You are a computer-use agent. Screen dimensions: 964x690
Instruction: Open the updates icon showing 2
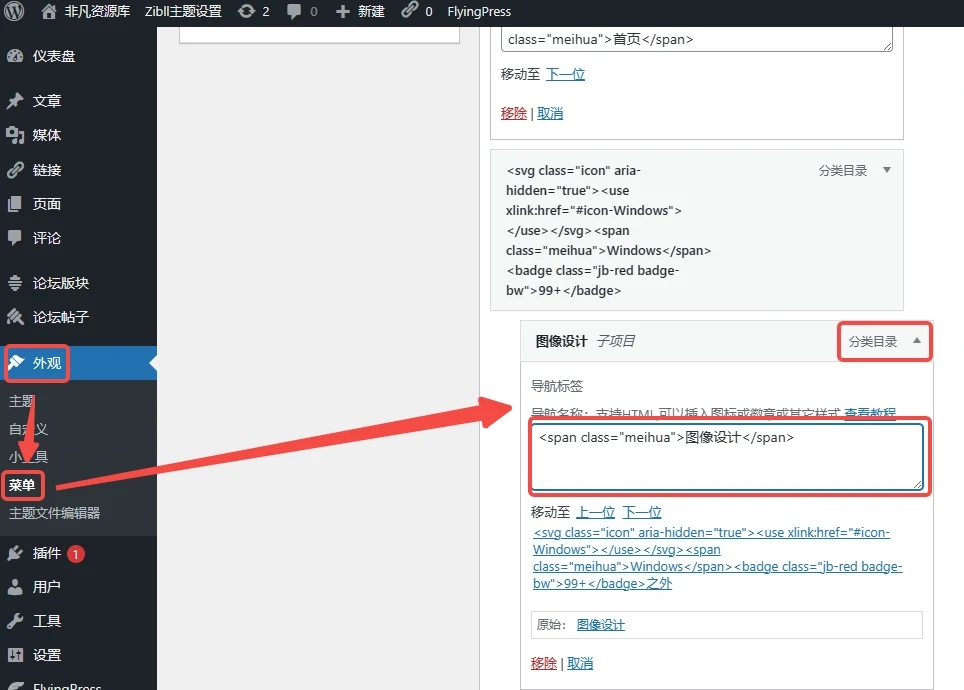[246, 12]
